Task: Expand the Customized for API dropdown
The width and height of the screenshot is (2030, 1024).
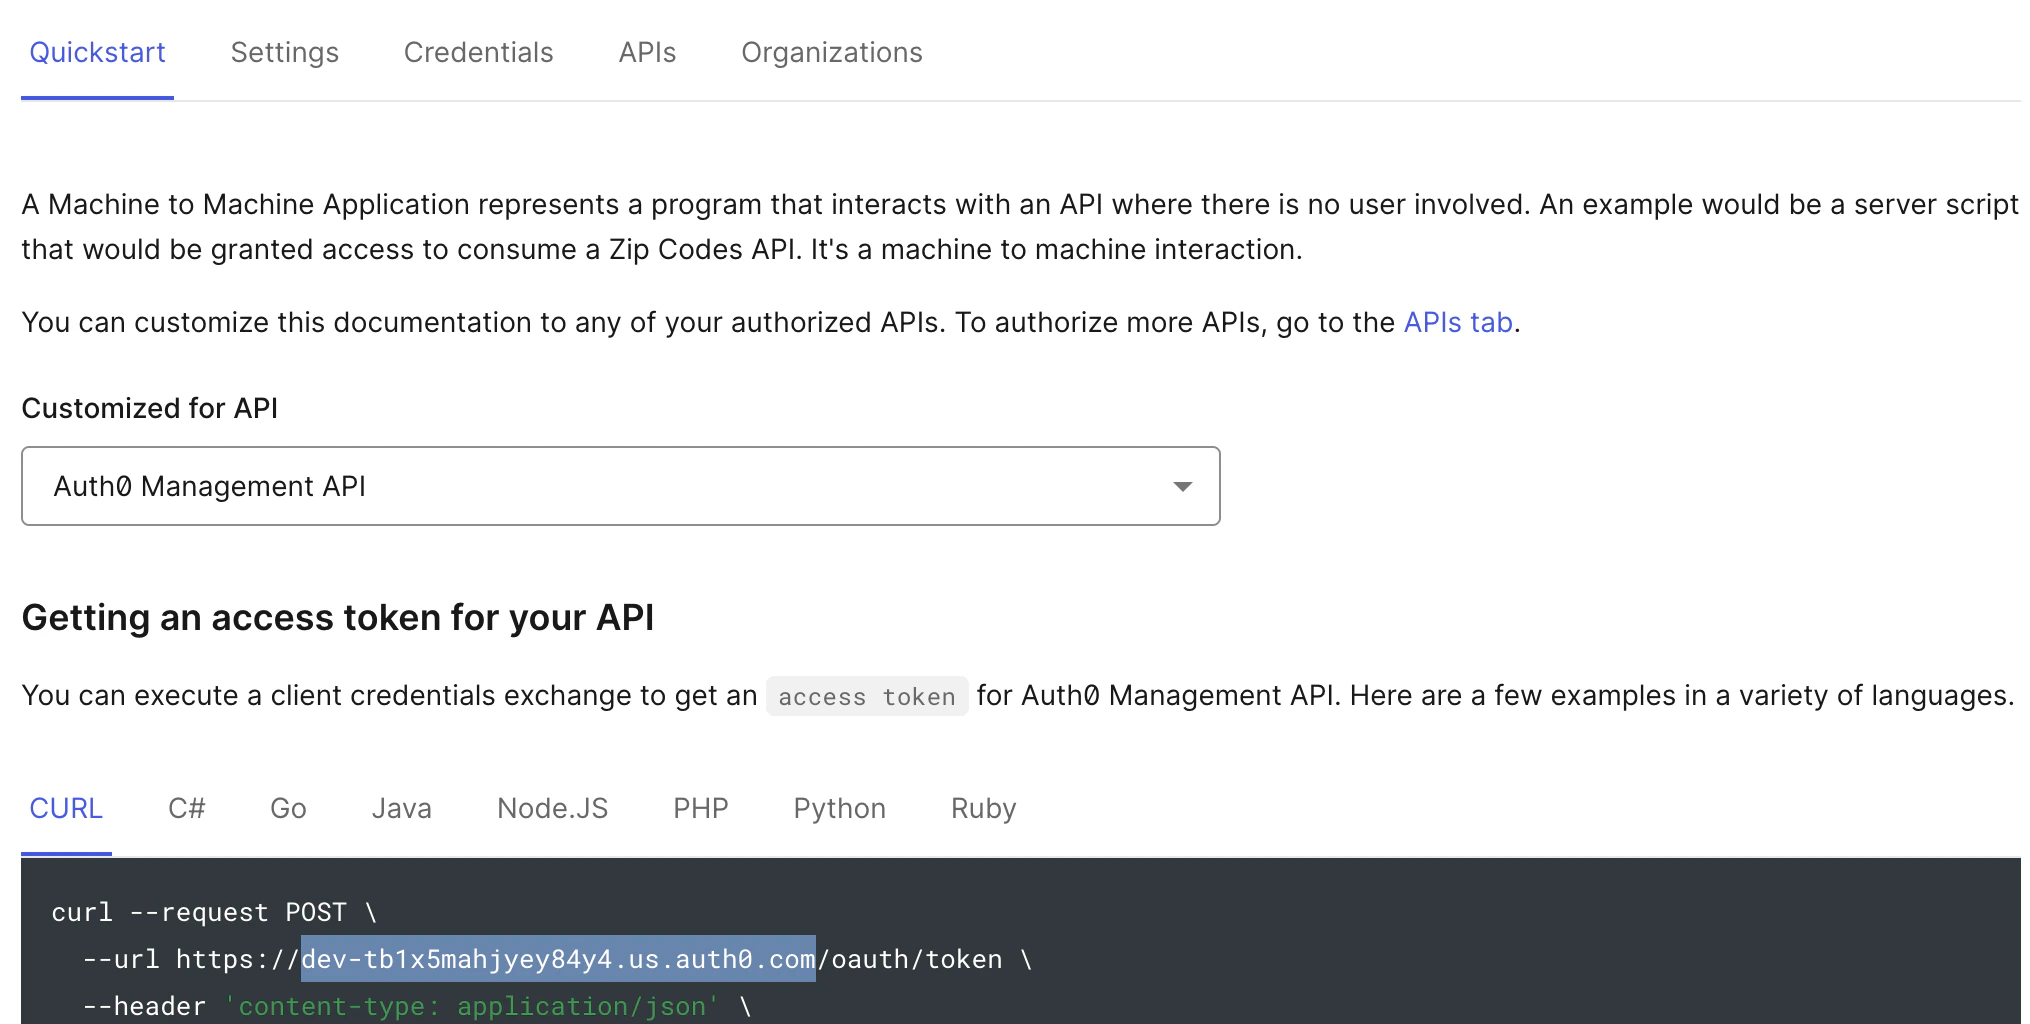Action: click(620, 486)
